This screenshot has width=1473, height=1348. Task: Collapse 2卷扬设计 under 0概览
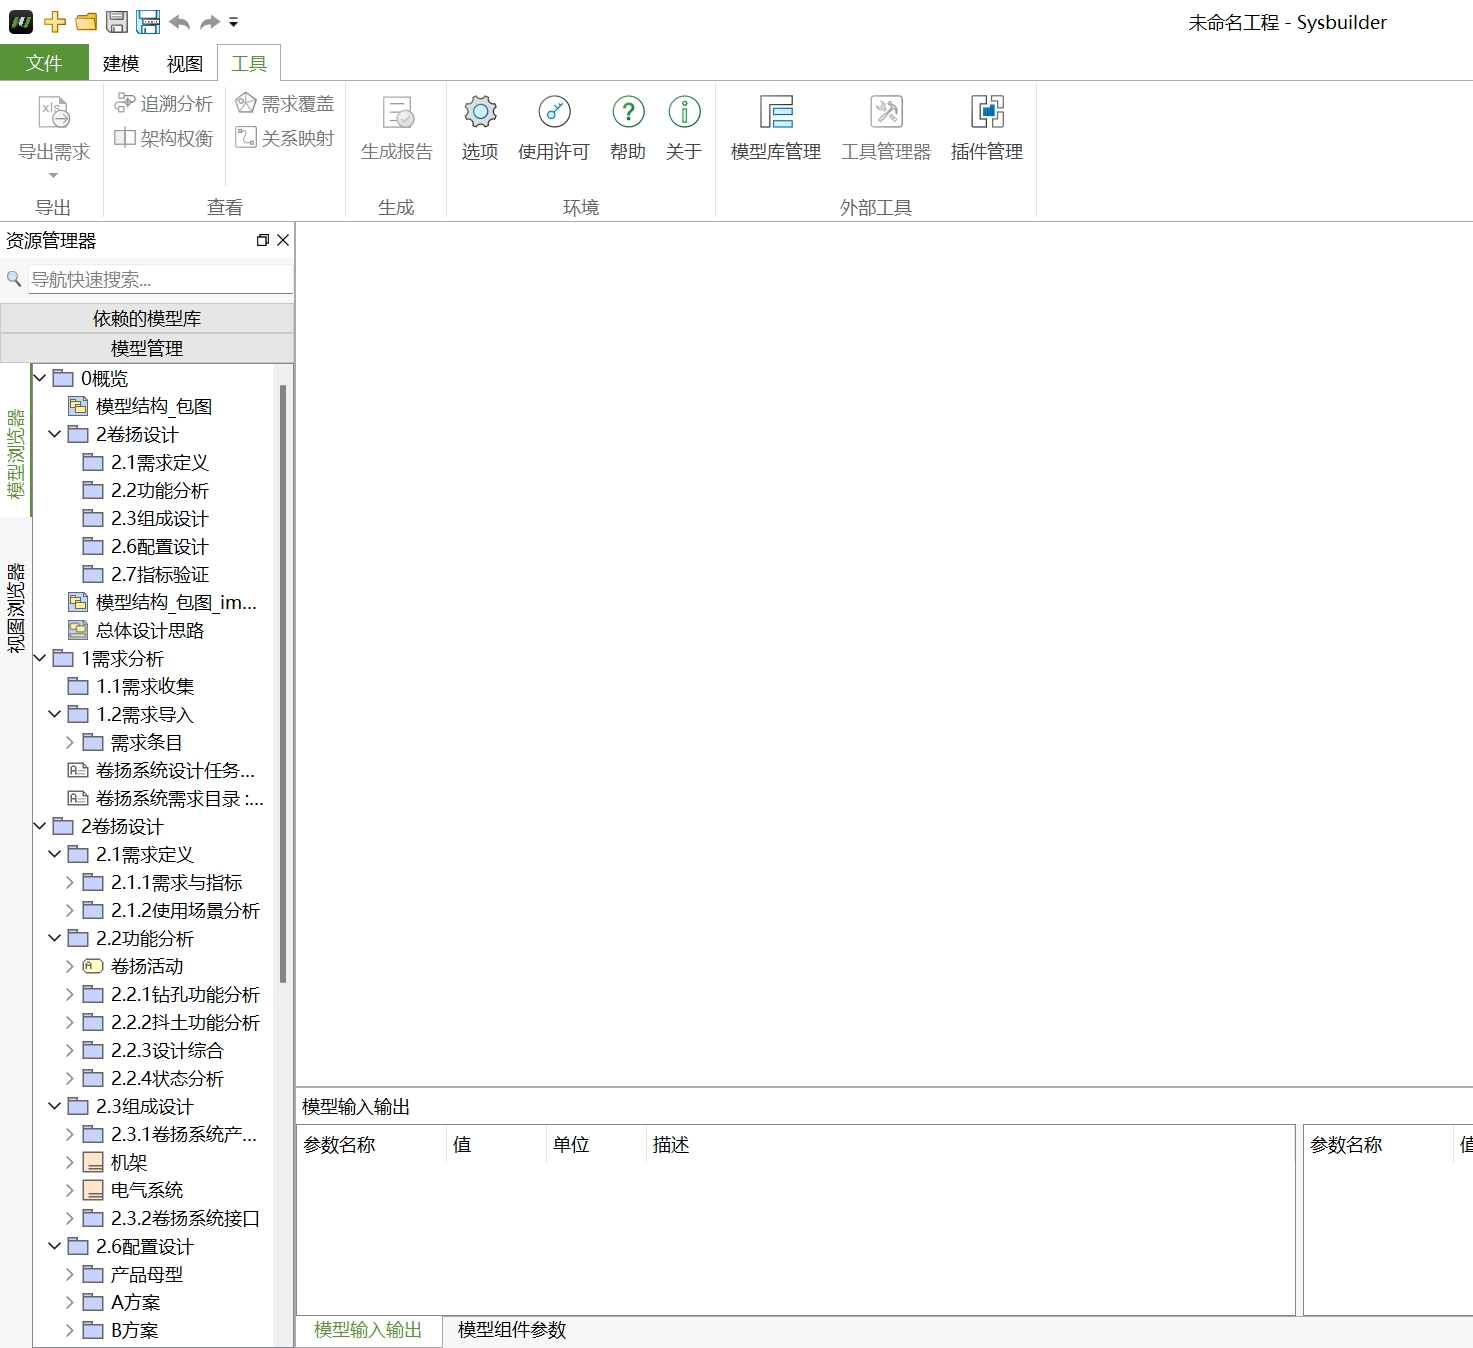tap(55, 434)
